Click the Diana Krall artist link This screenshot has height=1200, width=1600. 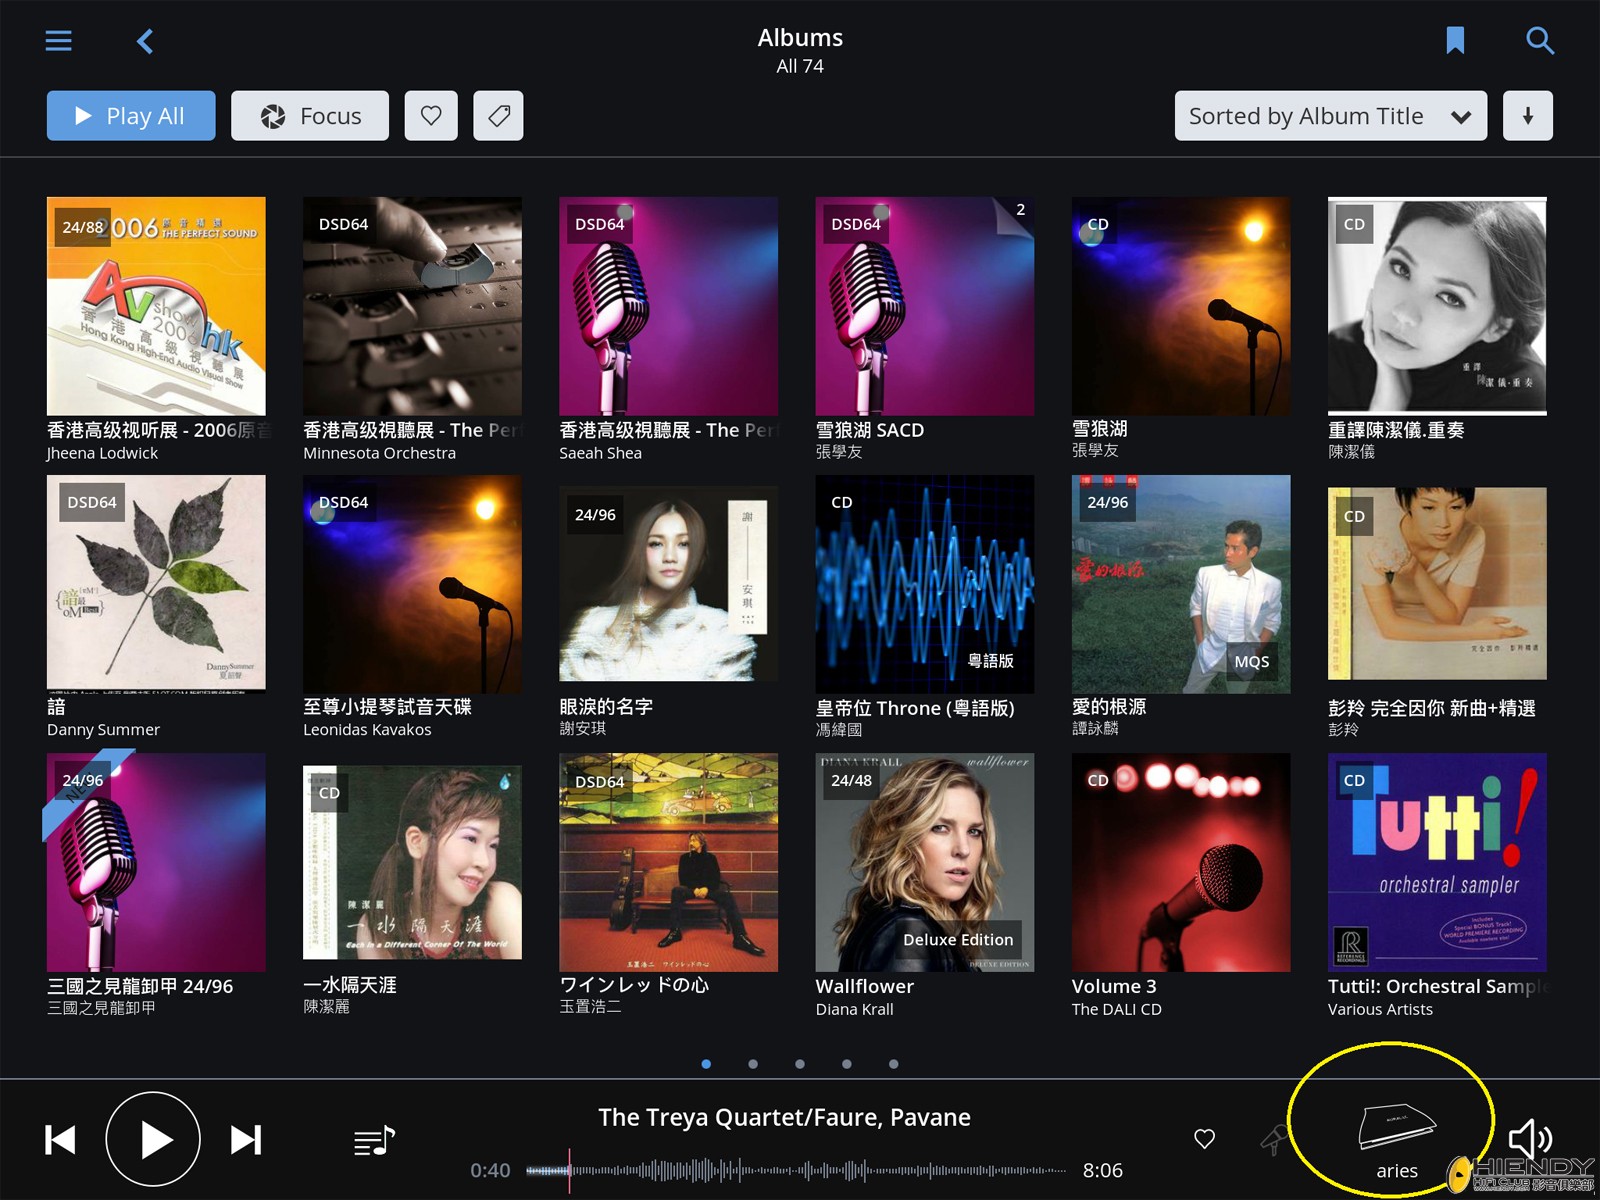(x=855, y=1010)
